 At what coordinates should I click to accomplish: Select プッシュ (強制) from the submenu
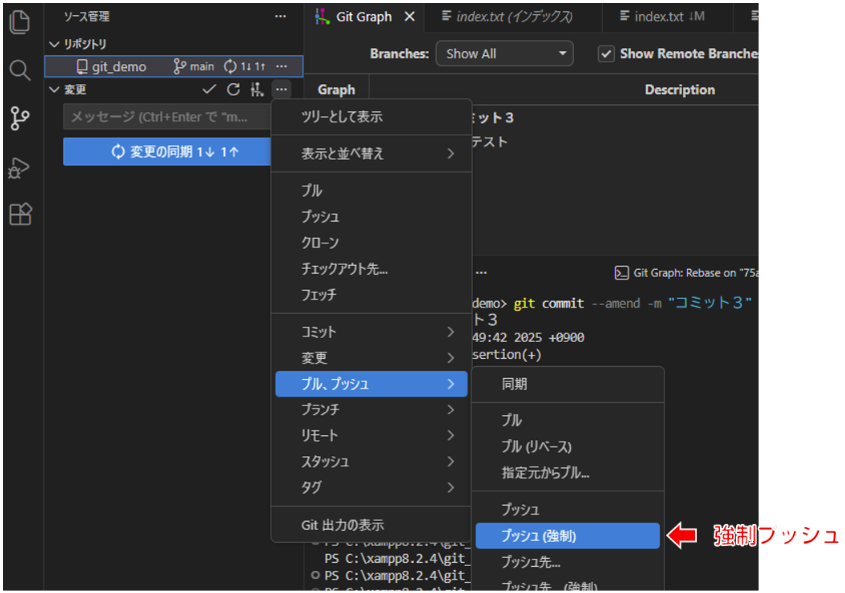tap(566, 536)
